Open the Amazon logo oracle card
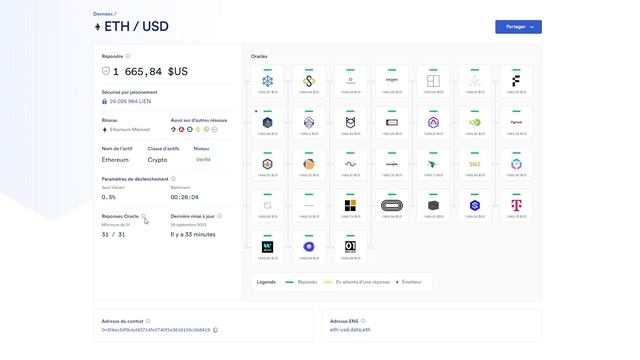Screen dimensions: 640x360 click(392, 81)
